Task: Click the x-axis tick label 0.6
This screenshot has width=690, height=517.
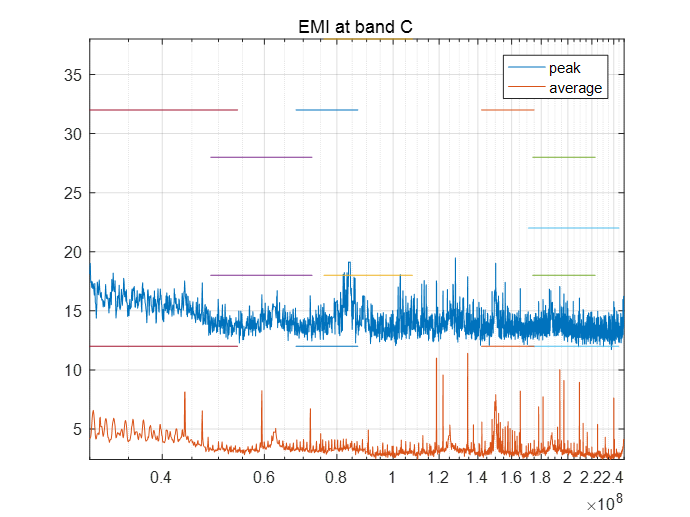Action: [x=264, y=477]
